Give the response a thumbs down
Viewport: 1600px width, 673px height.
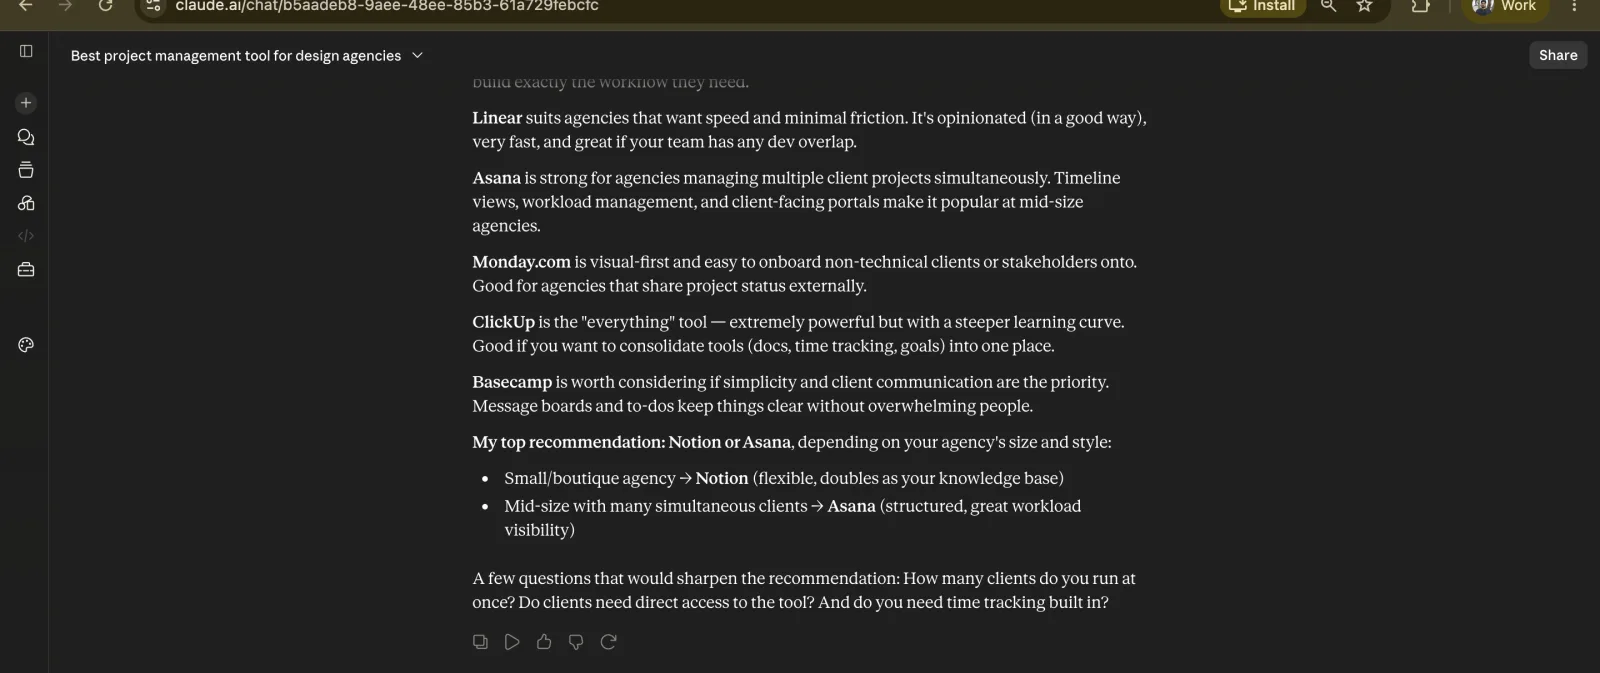pos(576,642)
